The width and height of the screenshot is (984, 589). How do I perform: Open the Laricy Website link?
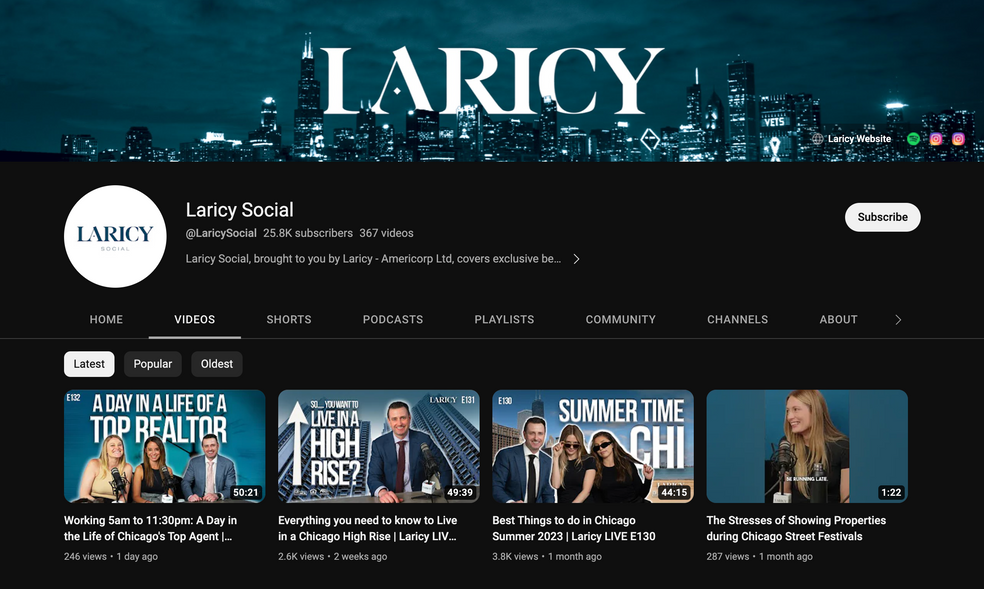(x=859, y=139)
